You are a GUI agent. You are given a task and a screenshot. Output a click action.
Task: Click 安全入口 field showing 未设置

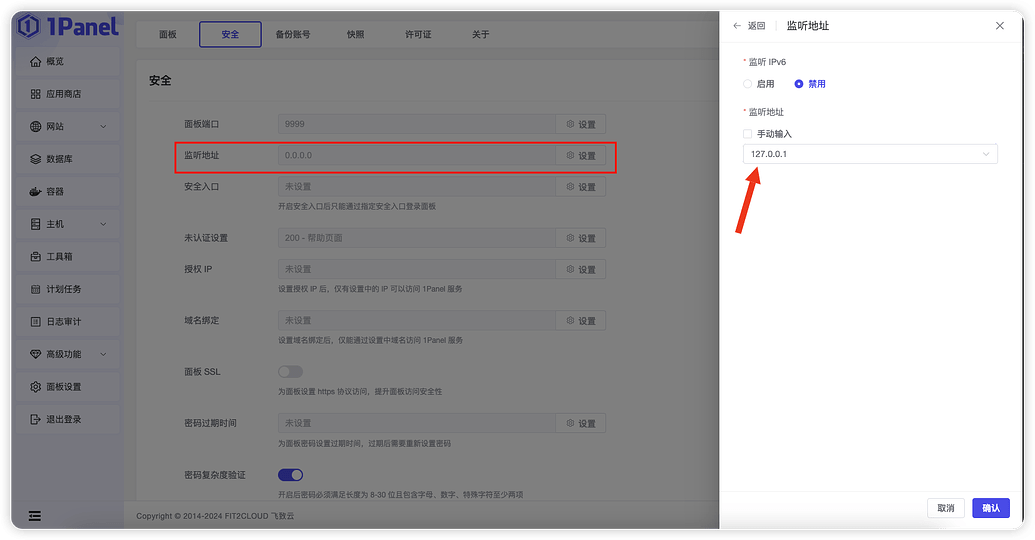tap(417, 187)
